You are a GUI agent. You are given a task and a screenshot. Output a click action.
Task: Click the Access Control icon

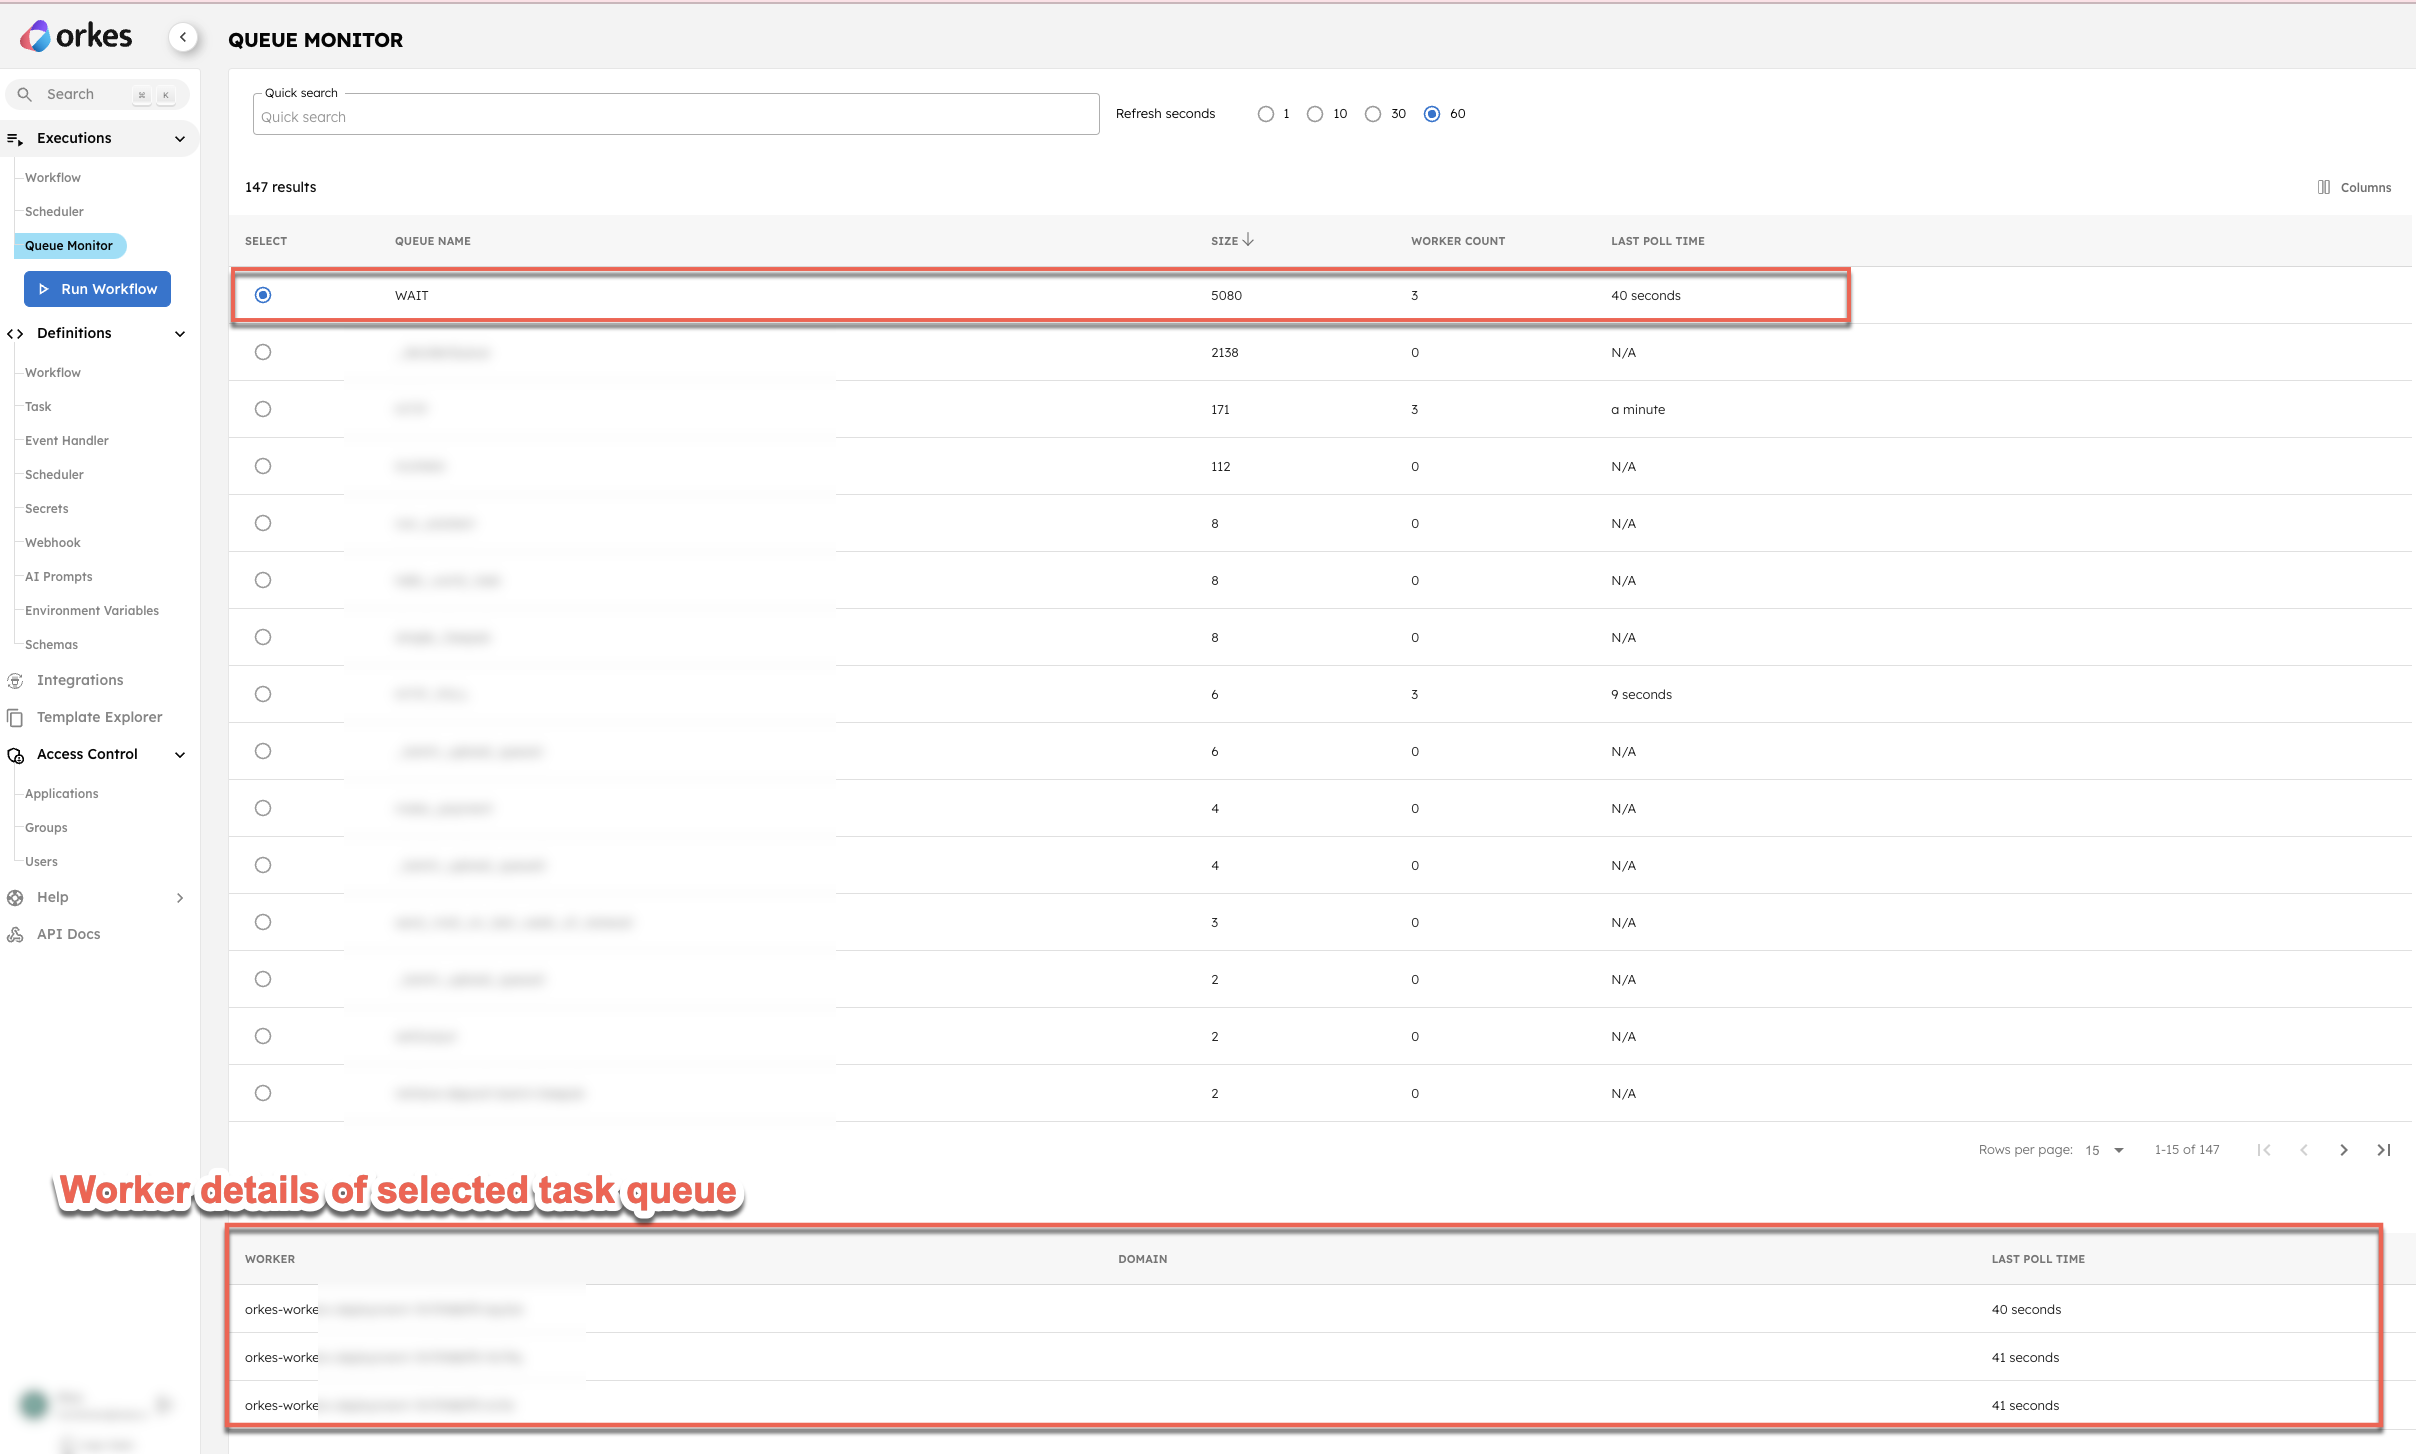[15, 755]
